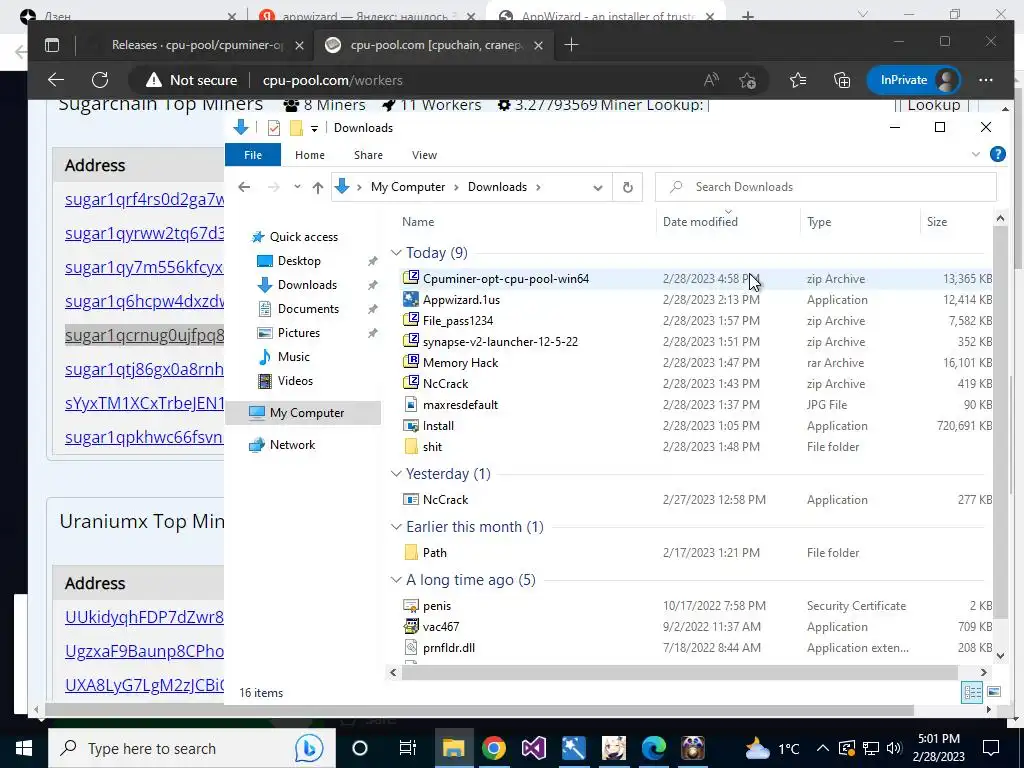Screen dimensions: 1024x768
Task: Click the Windows Start button
Action: [24, 748]
